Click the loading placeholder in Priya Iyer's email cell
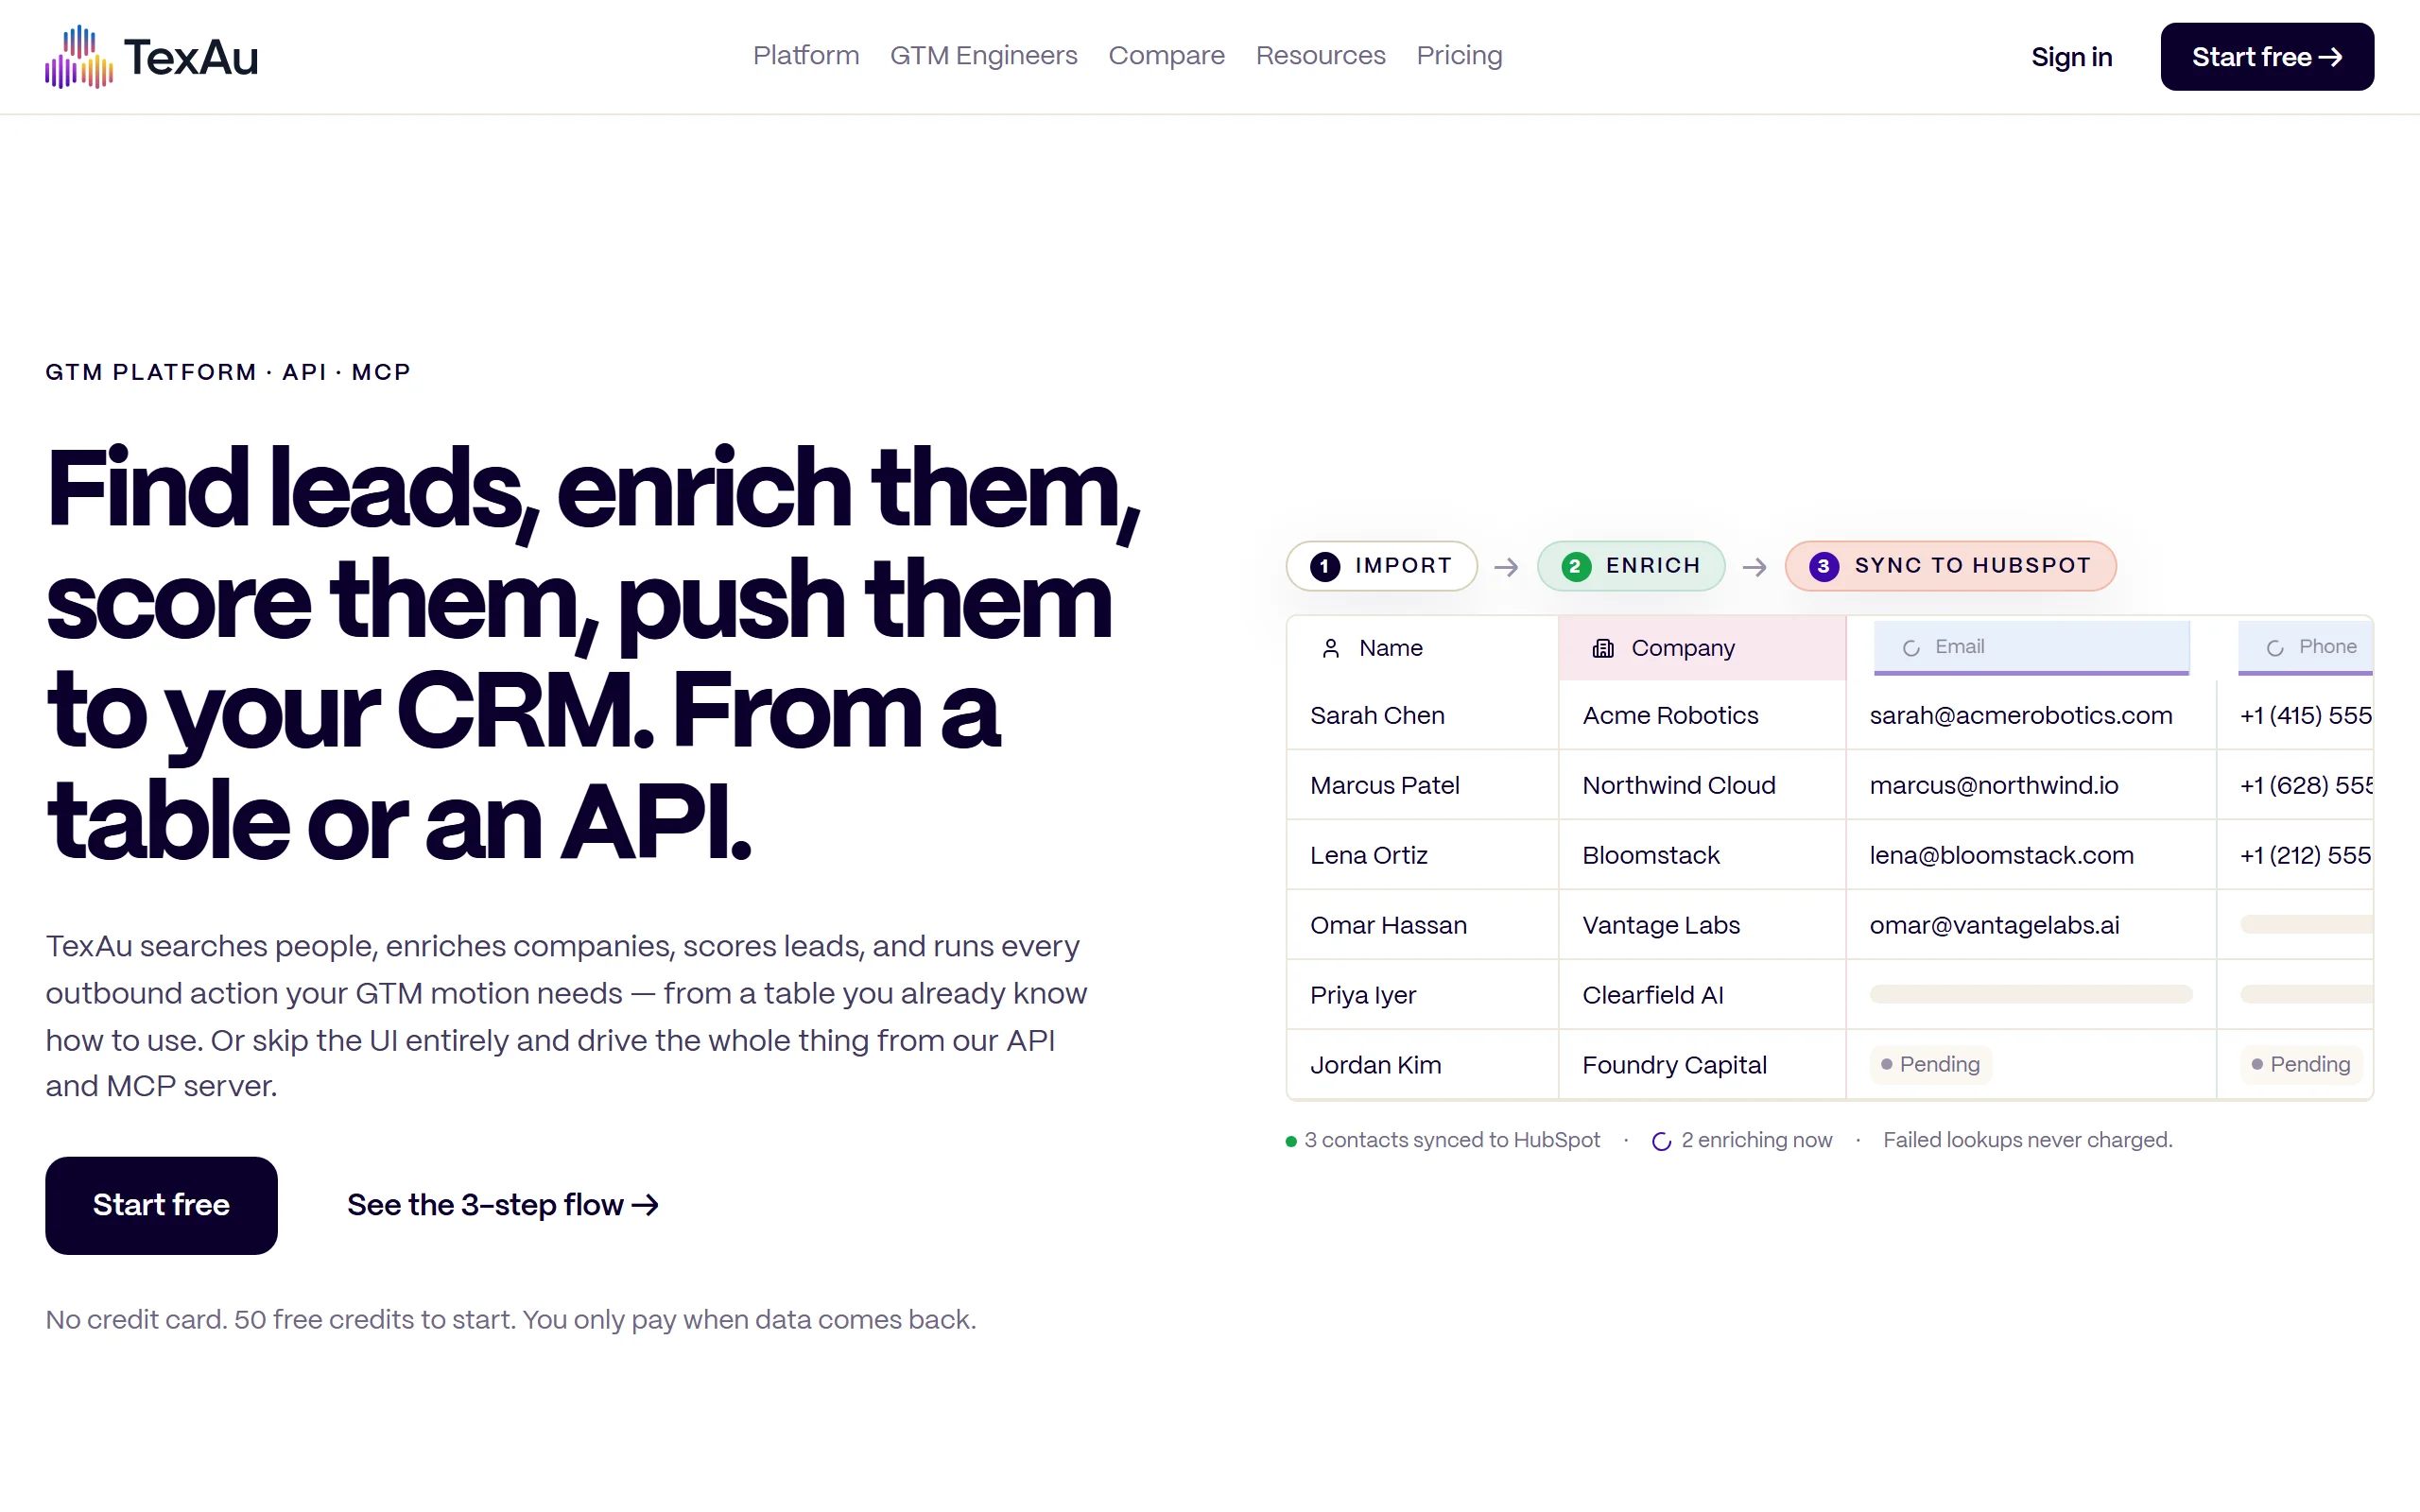This screenshot has height=1512, width=2420. (x=2031, y=994)
